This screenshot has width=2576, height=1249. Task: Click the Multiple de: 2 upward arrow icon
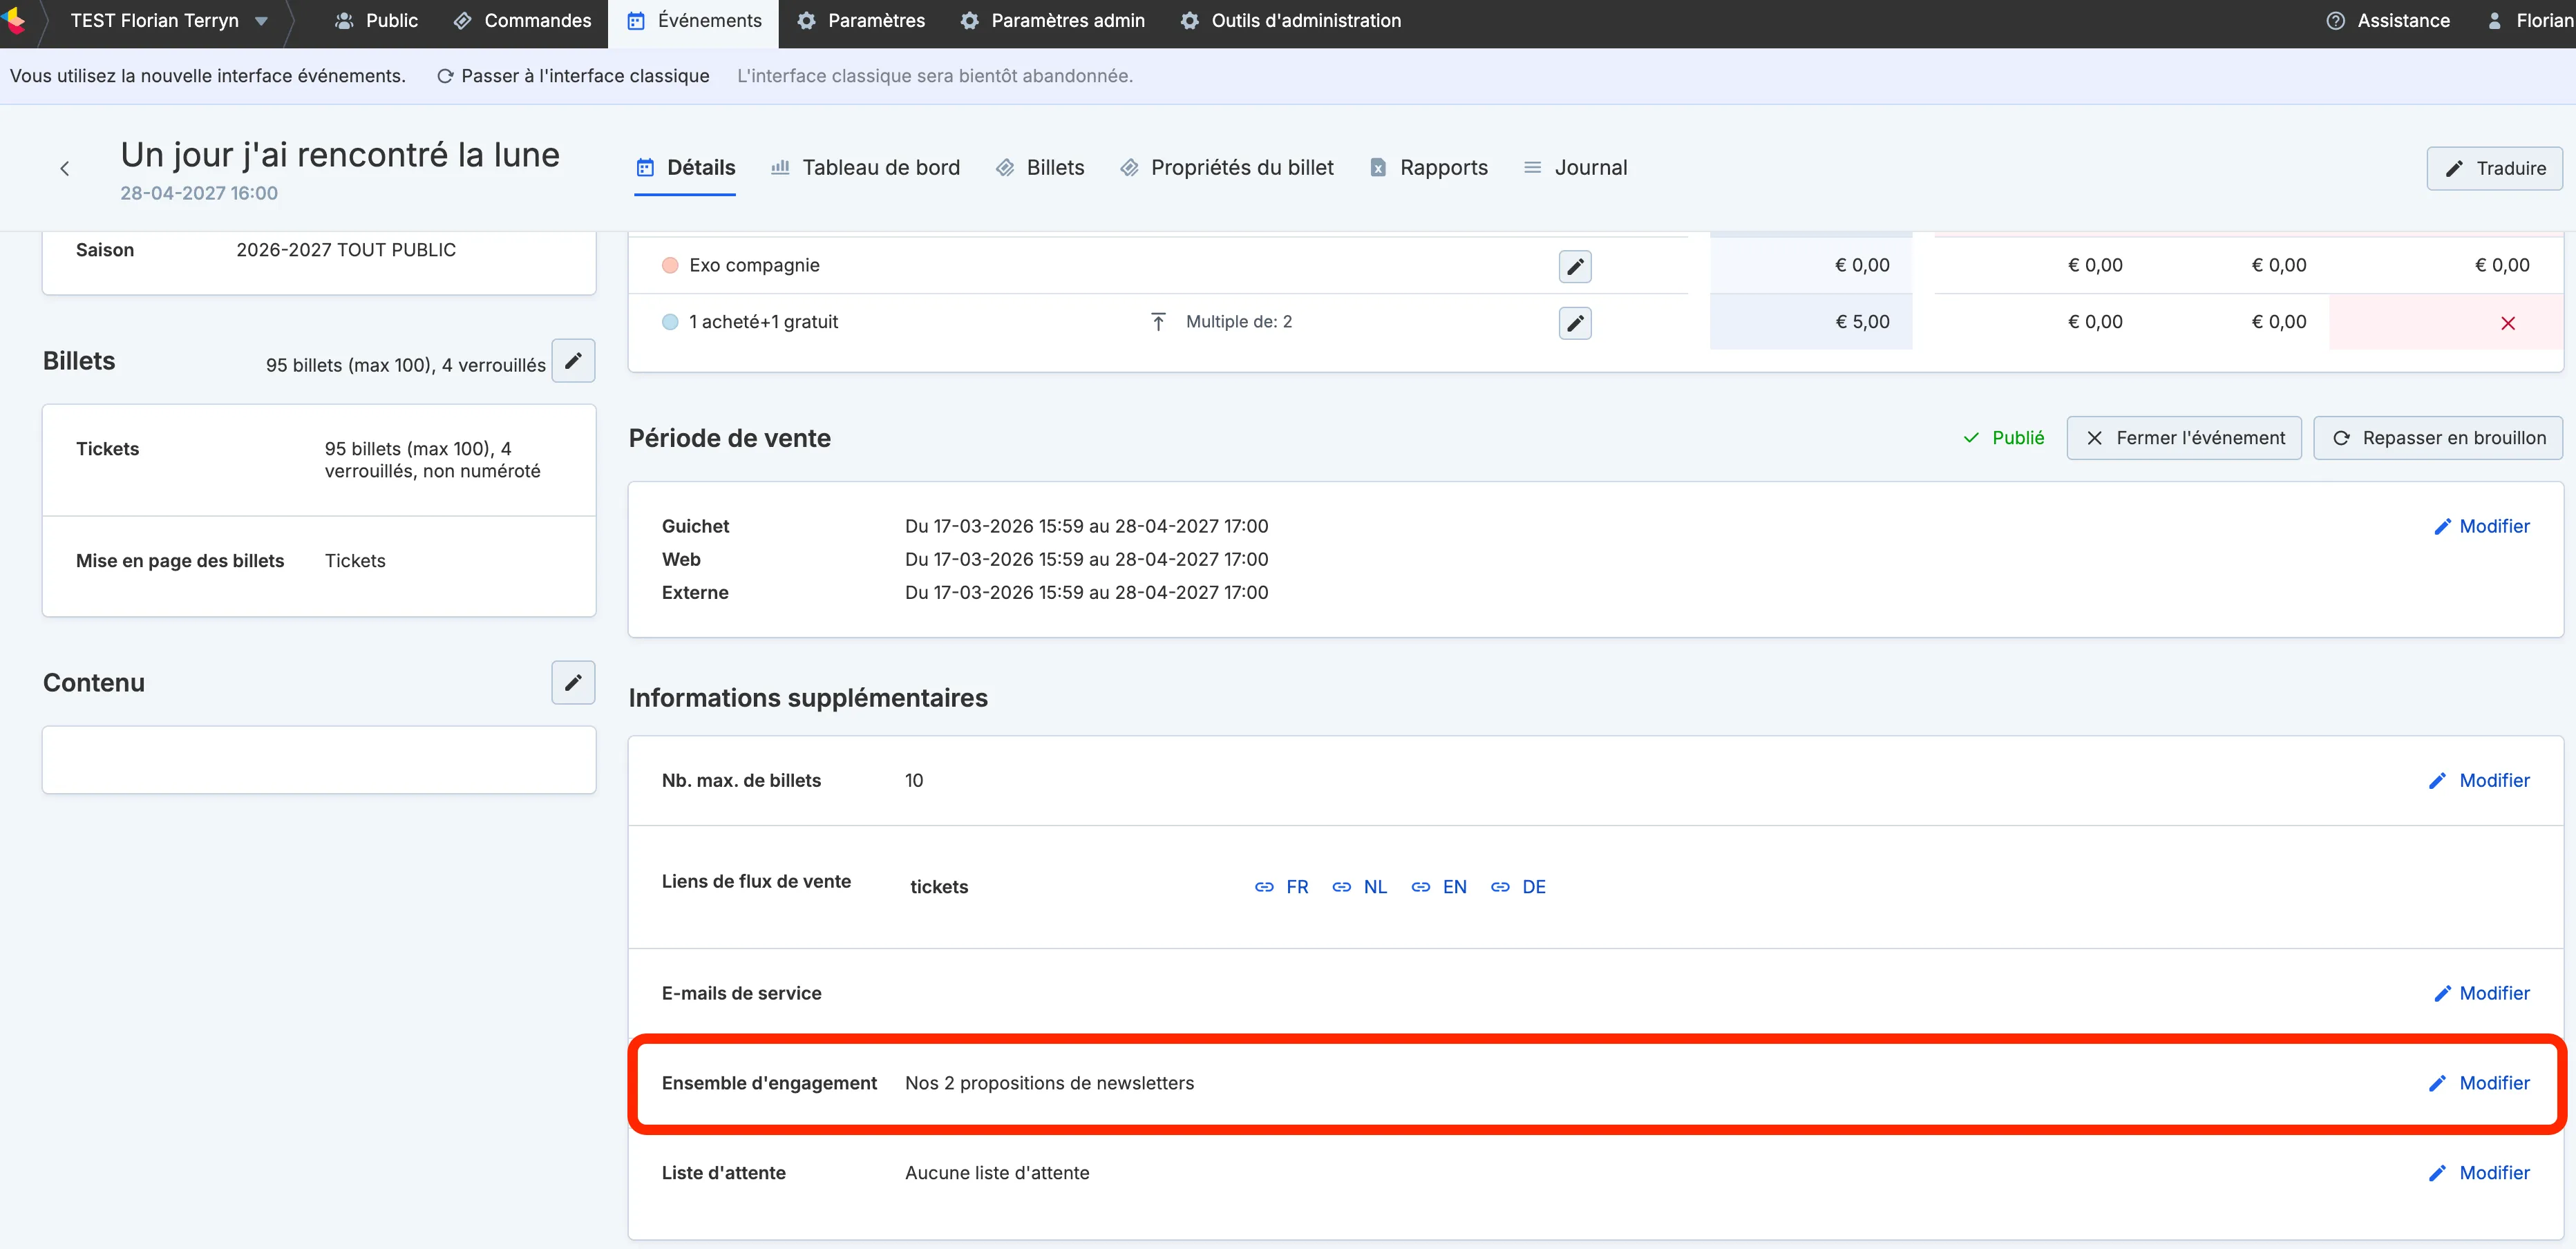(x=1158, y=321)
